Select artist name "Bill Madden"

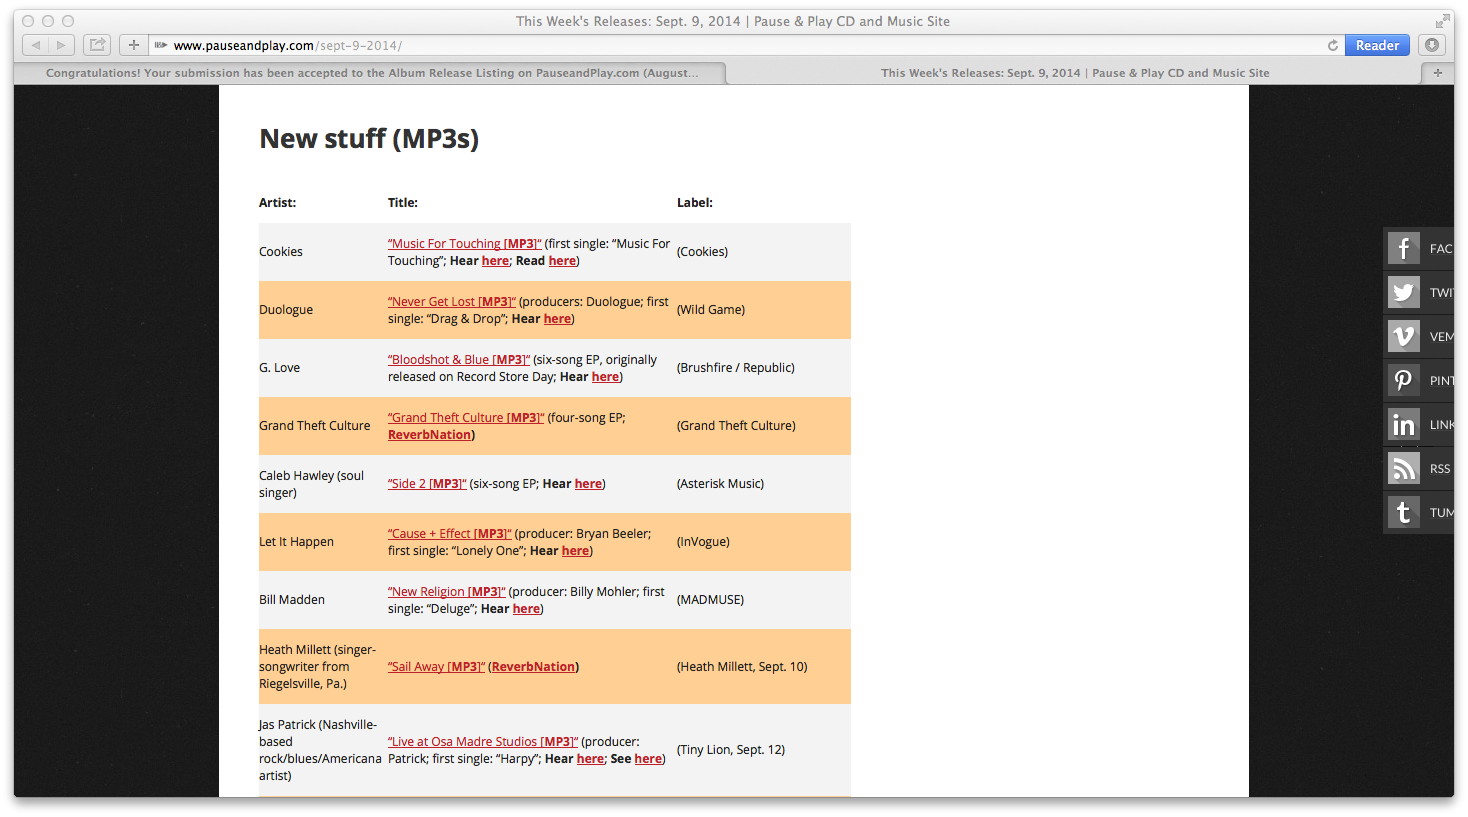pos(292,600)
